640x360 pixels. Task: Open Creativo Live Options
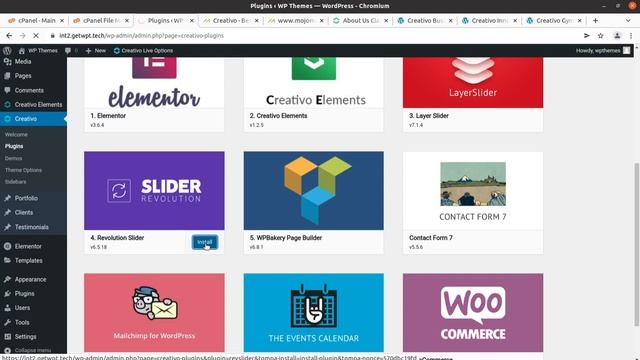[143, 51]
